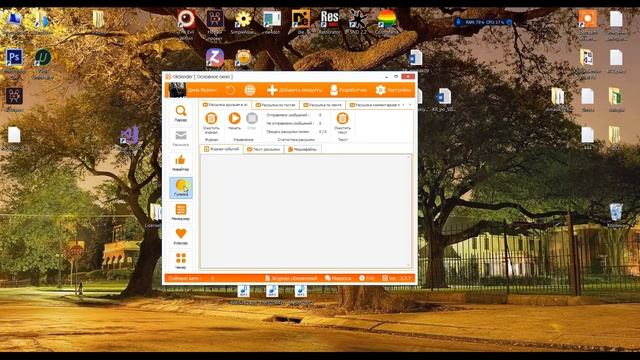The height and width of the screenshot is (360, 640).
Task: Click the grey Стоп button
Action: 252,121
